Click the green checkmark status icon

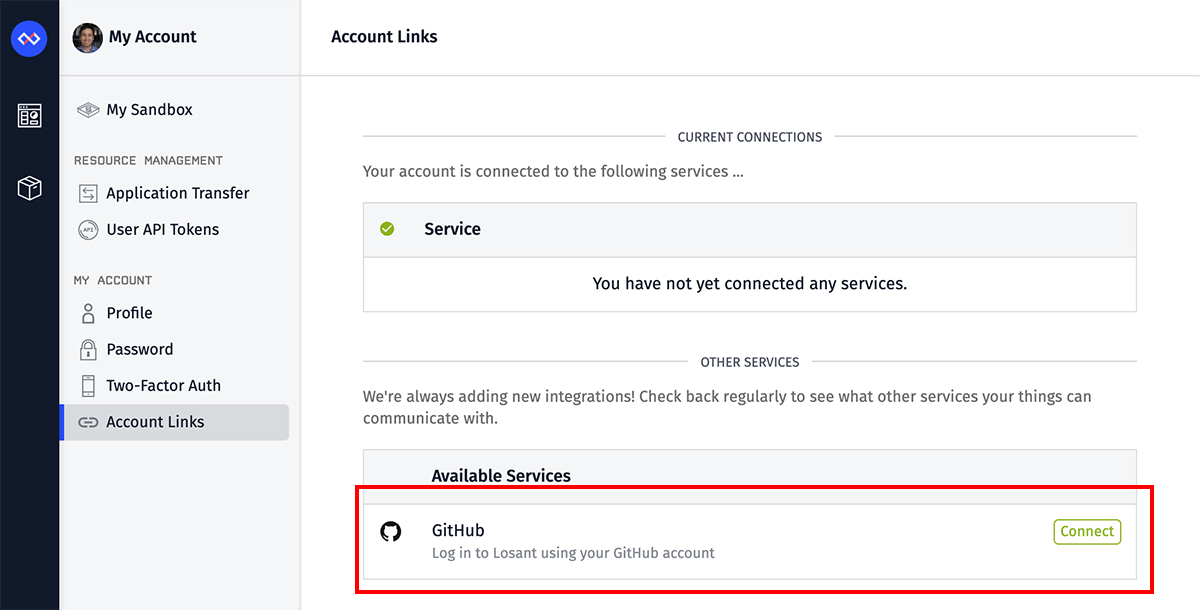coord(387,229)
